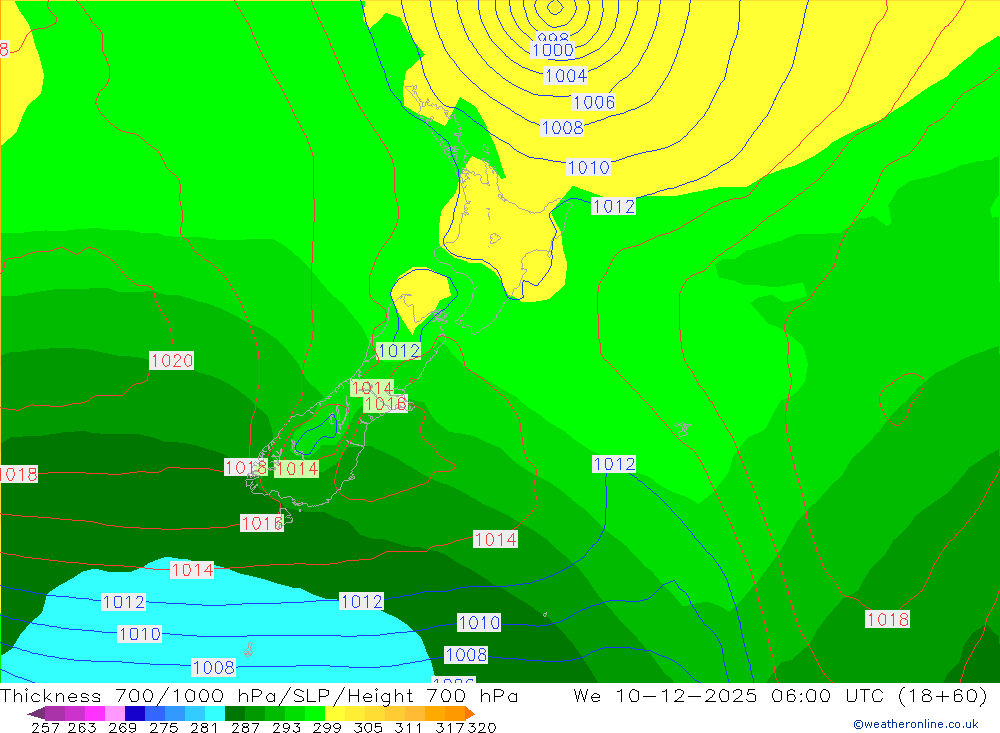1000x733 pixels.
Task: Click the red 1016 label below South Island
Action: click(x=262, y=523)
